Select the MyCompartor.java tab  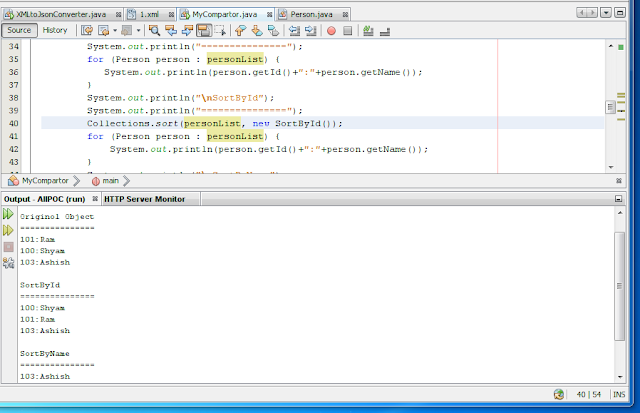pyautogui.click(x=224, y=14)
